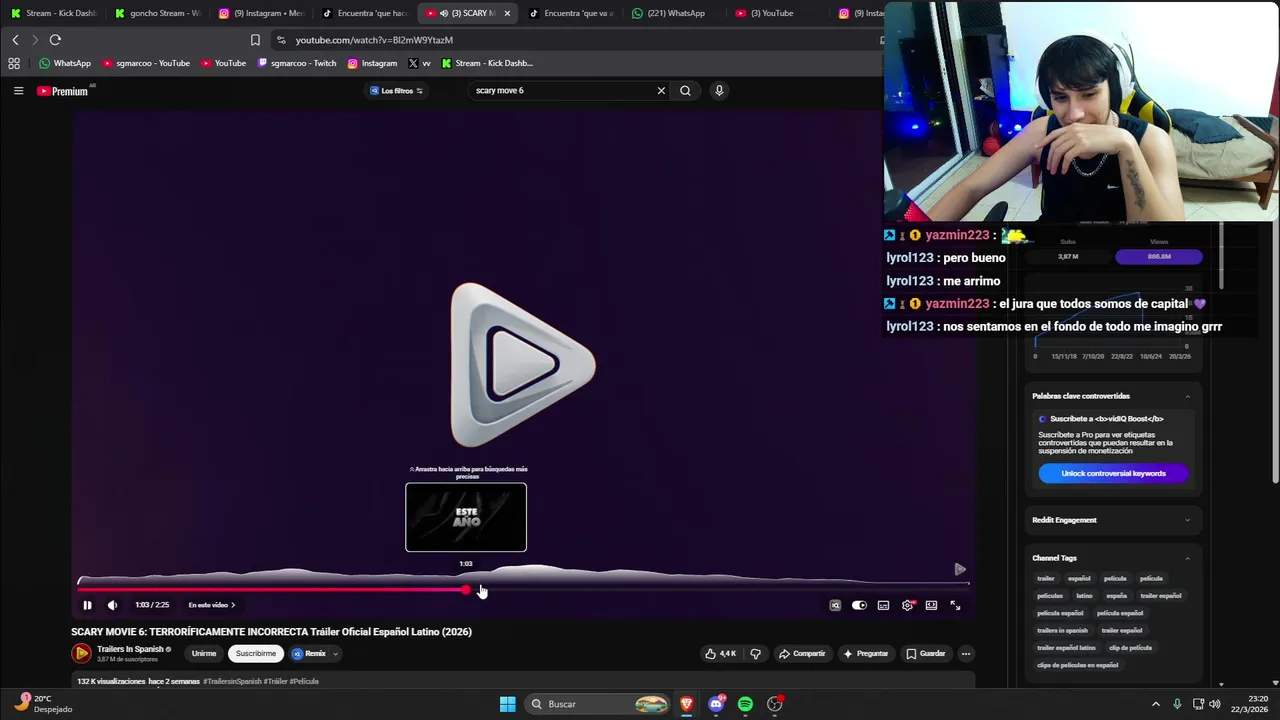Click the 'trailer español latino' channel tag
The width and height of the screenshot is (1280, 720).
coord(1066,648)
